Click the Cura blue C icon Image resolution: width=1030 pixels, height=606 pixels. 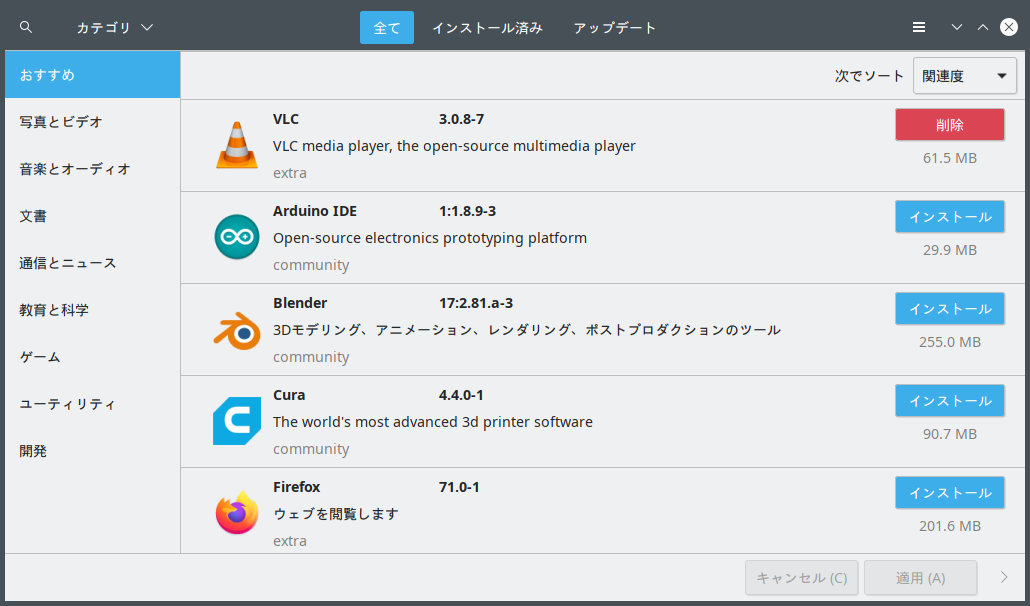(236, 421)
